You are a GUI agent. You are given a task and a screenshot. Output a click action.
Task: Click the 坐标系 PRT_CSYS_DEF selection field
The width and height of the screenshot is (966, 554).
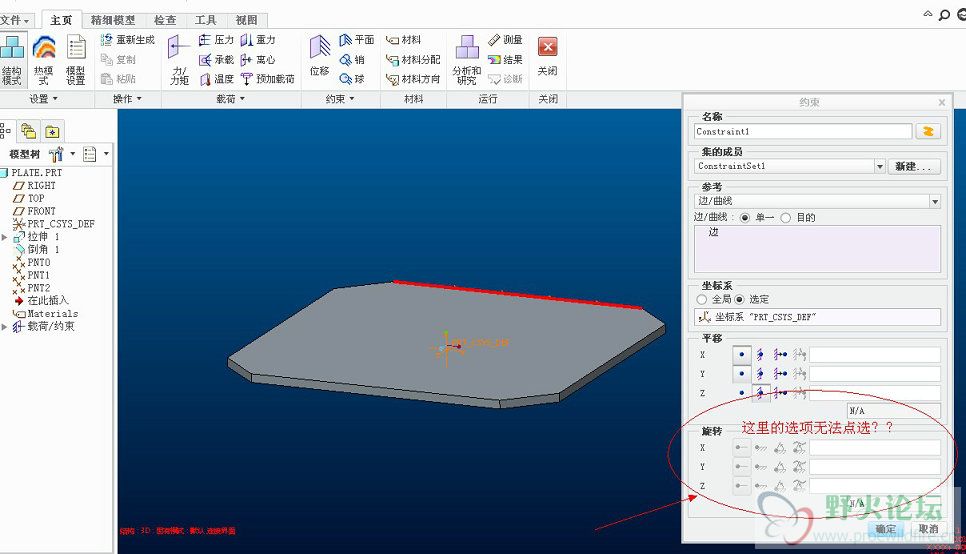pyautogui.click(x=817, y=317)
